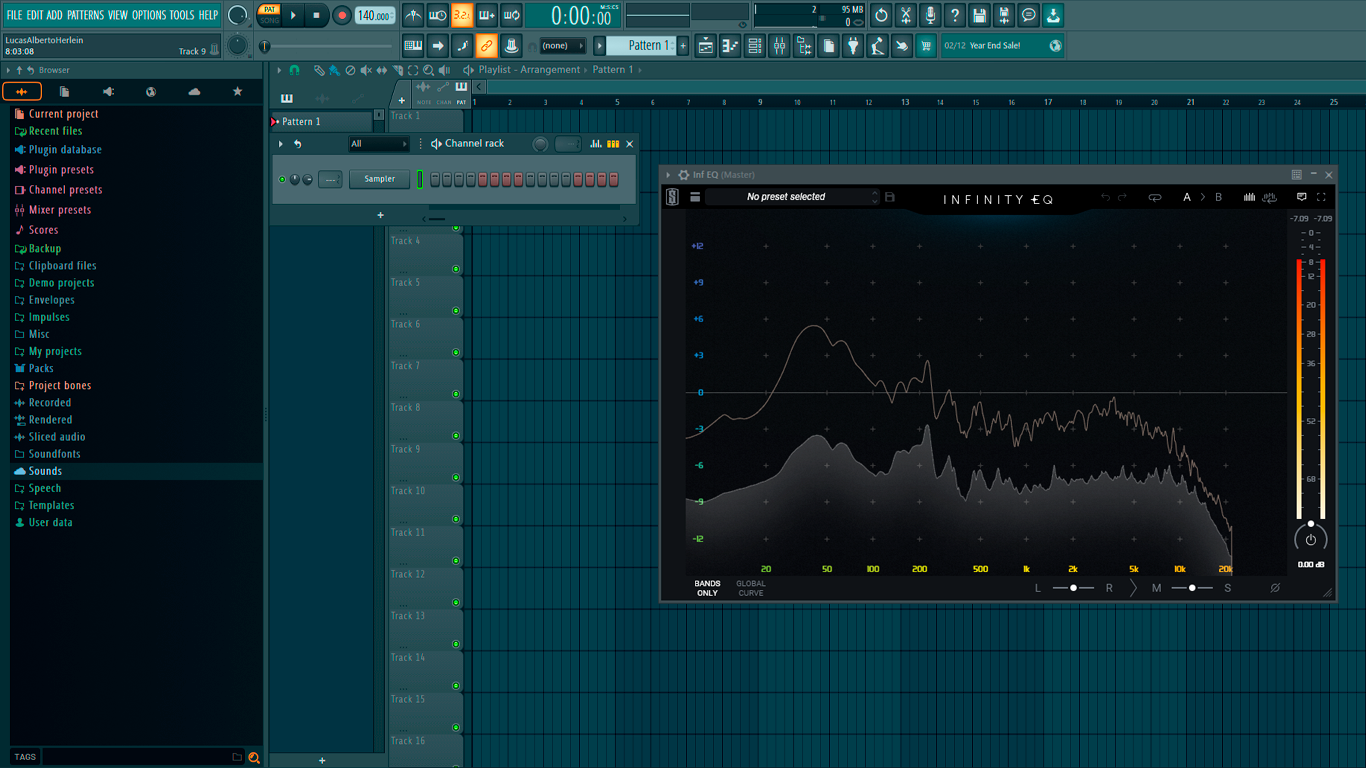
Task: Switch browser to starred favorites tab
Action: pos(237,91)
